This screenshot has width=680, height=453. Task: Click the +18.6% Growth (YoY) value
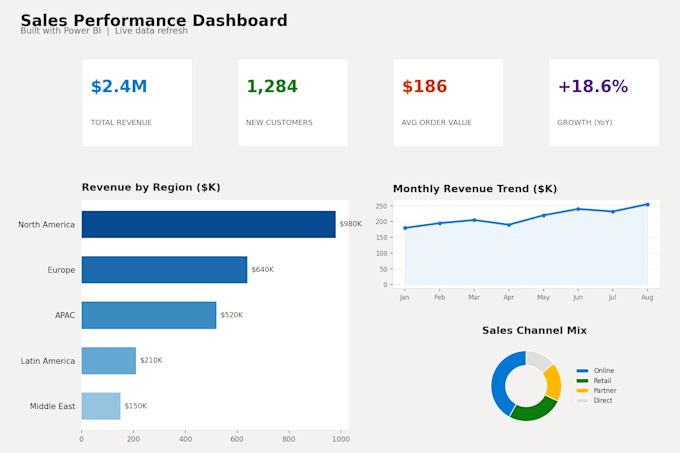point(593,86)
